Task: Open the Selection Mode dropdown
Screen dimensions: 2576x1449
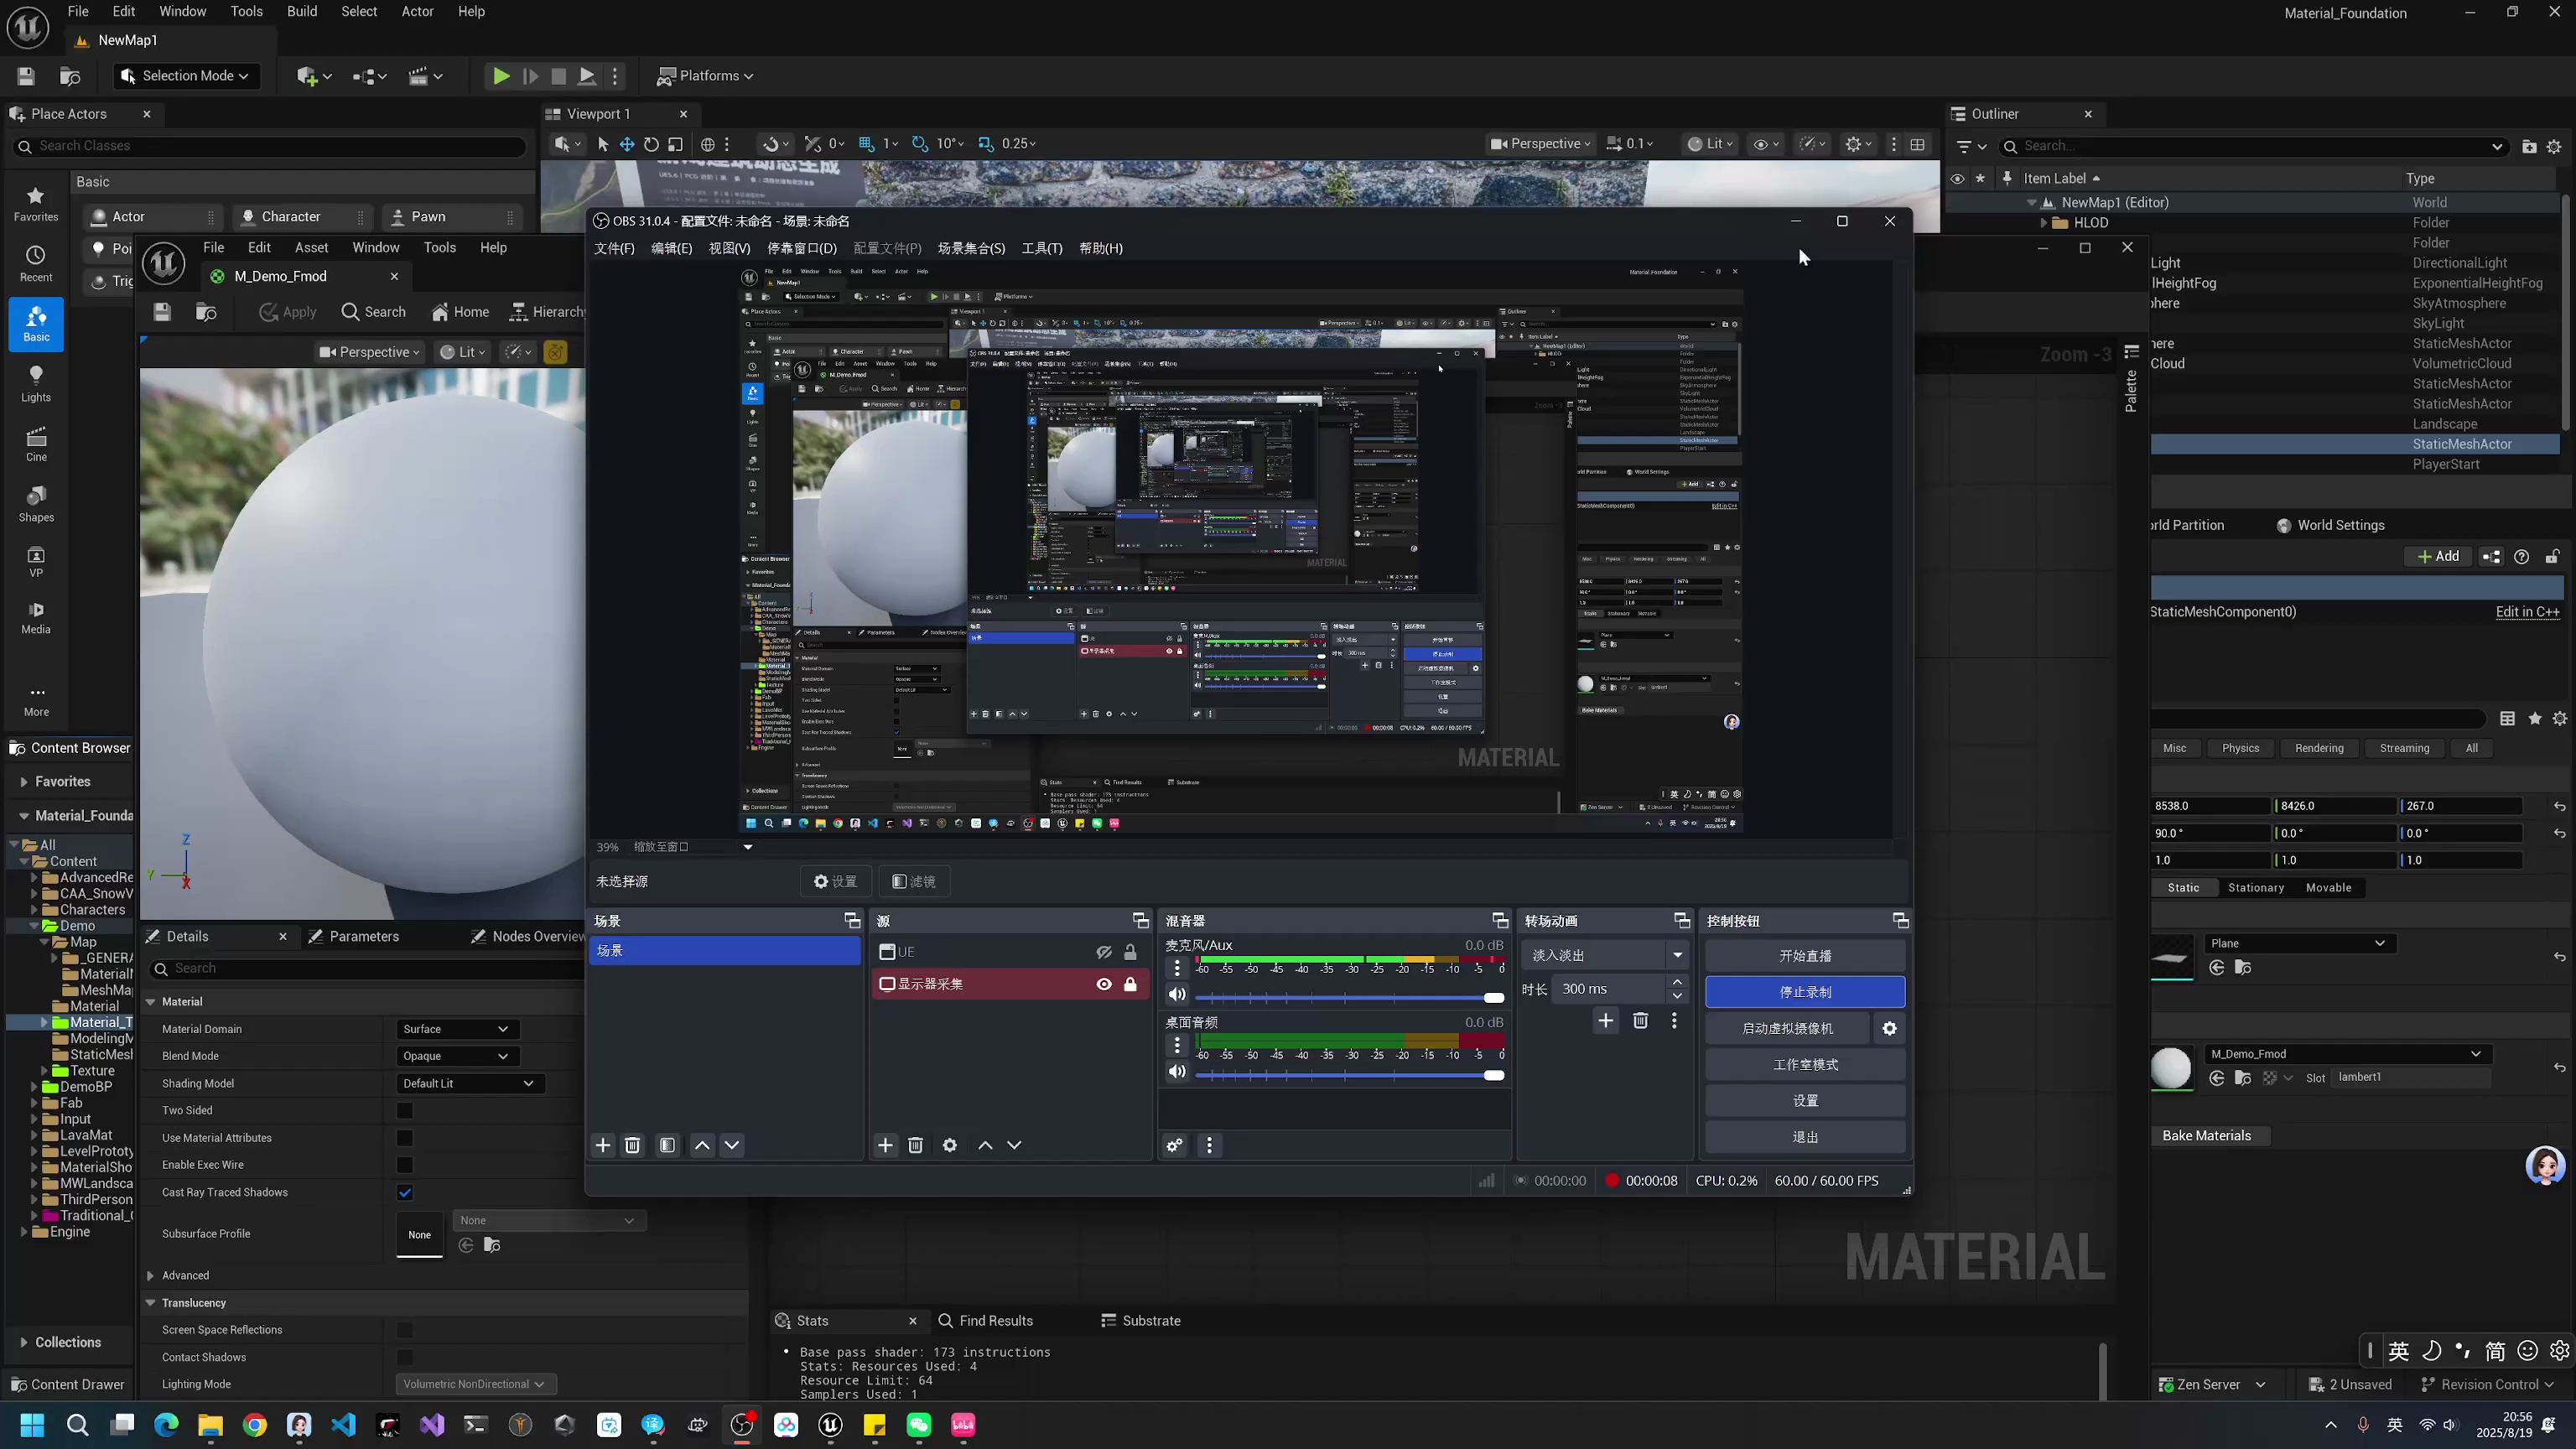Action: coord(185,76)
